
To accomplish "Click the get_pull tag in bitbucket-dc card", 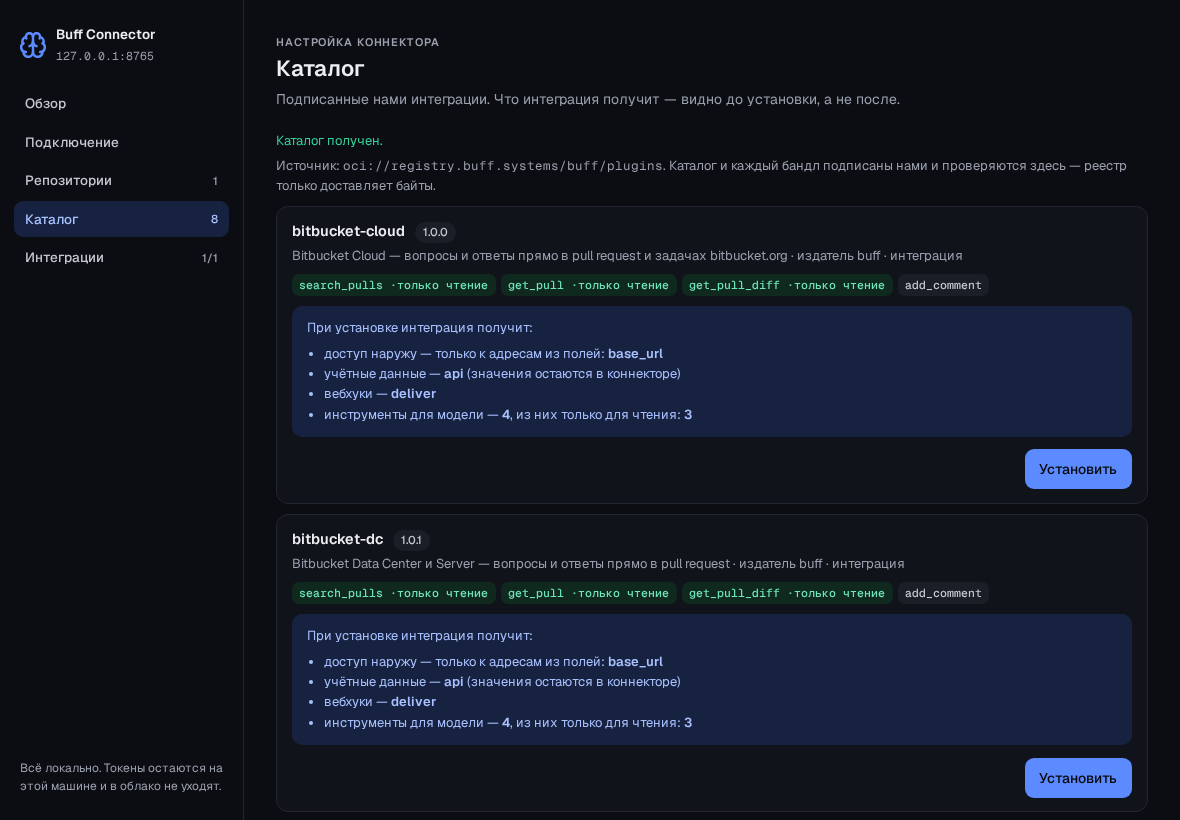I will click(588, 593).
